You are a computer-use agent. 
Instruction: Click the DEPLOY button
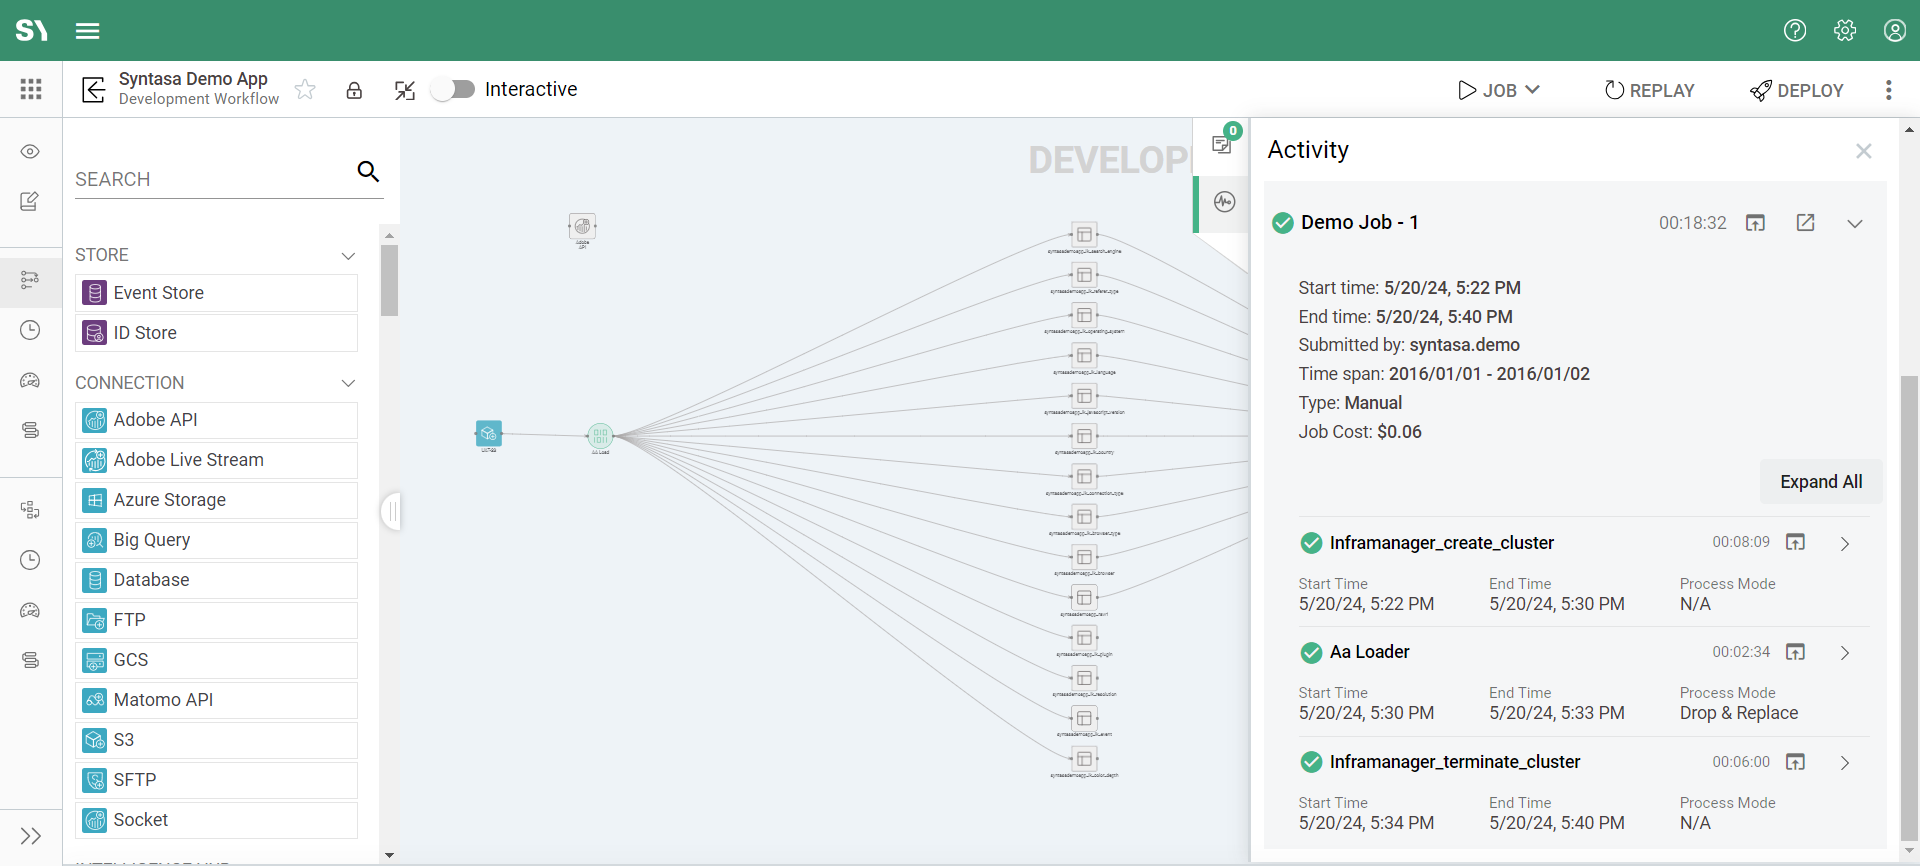1797,90
